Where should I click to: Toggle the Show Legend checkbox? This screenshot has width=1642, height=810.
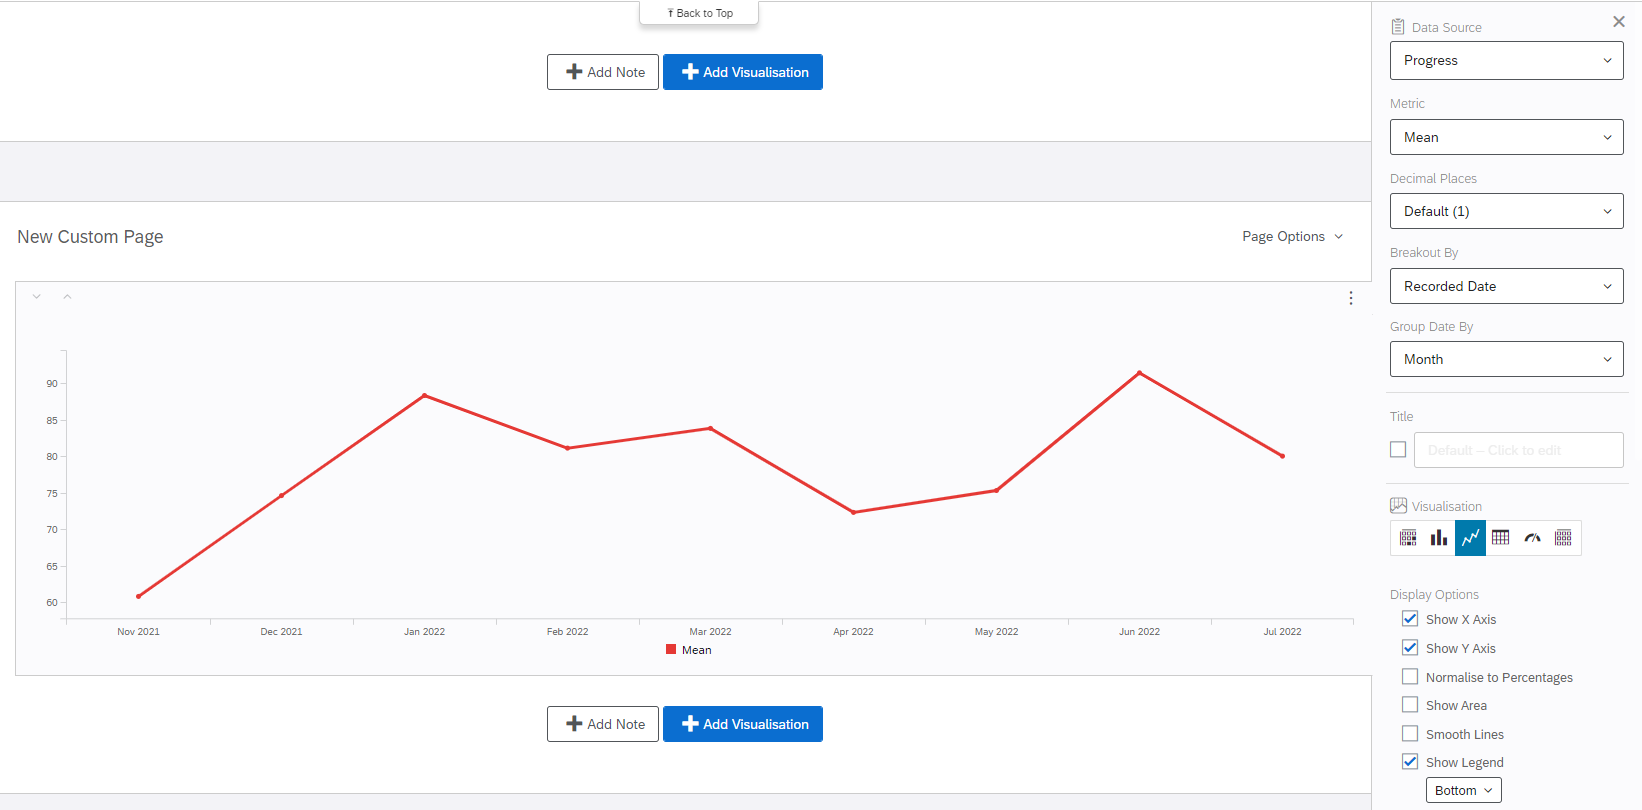coord(1410,762)
